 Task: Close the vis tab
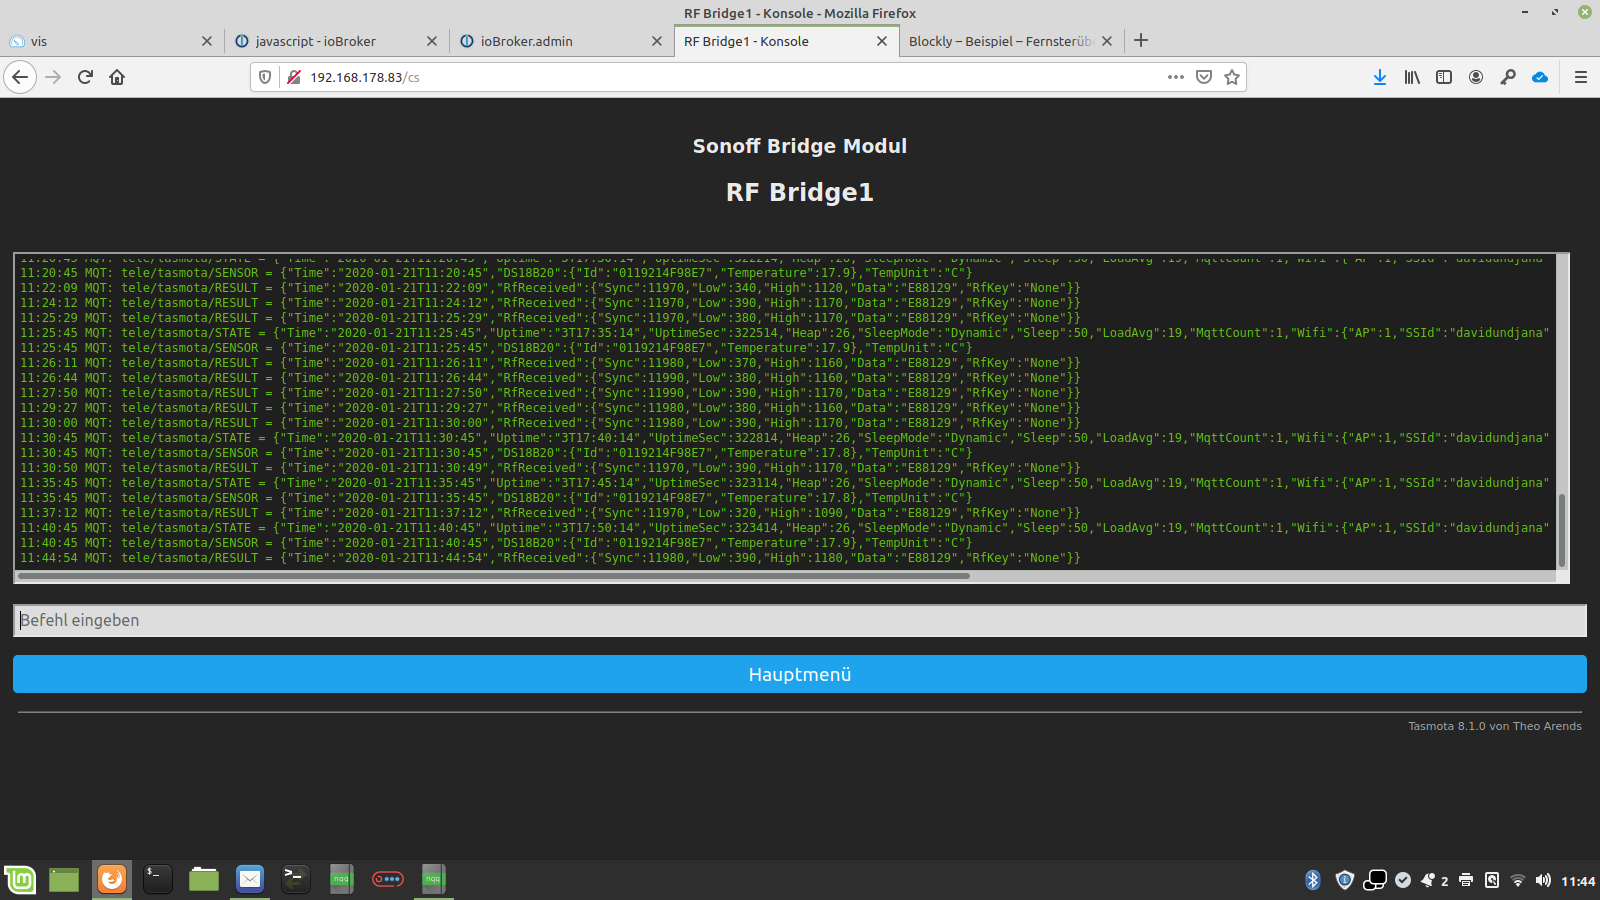point(207,41)
